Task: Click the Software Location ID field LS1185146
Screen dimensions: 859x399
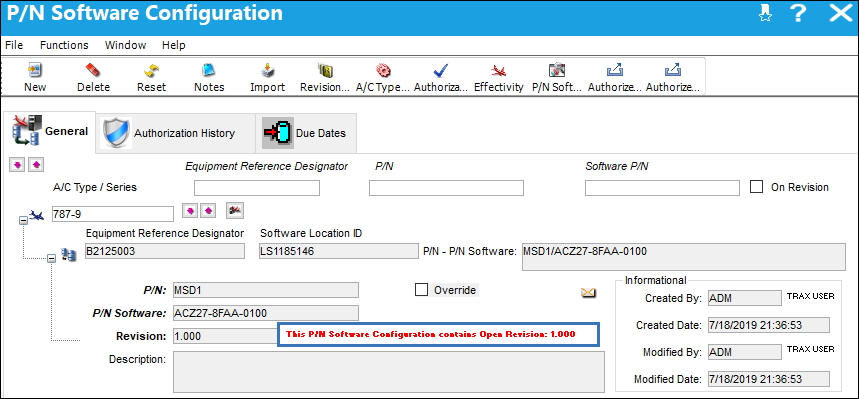Action: coord(339,251)
